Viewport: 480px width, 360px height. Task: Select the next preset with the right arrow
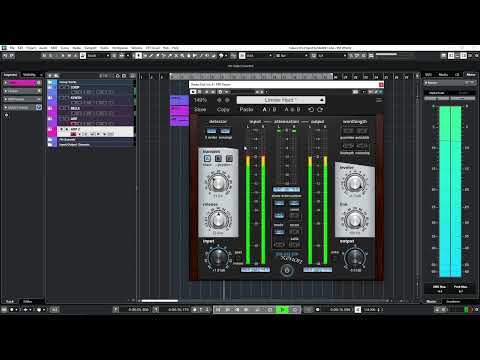pos(227,100)
